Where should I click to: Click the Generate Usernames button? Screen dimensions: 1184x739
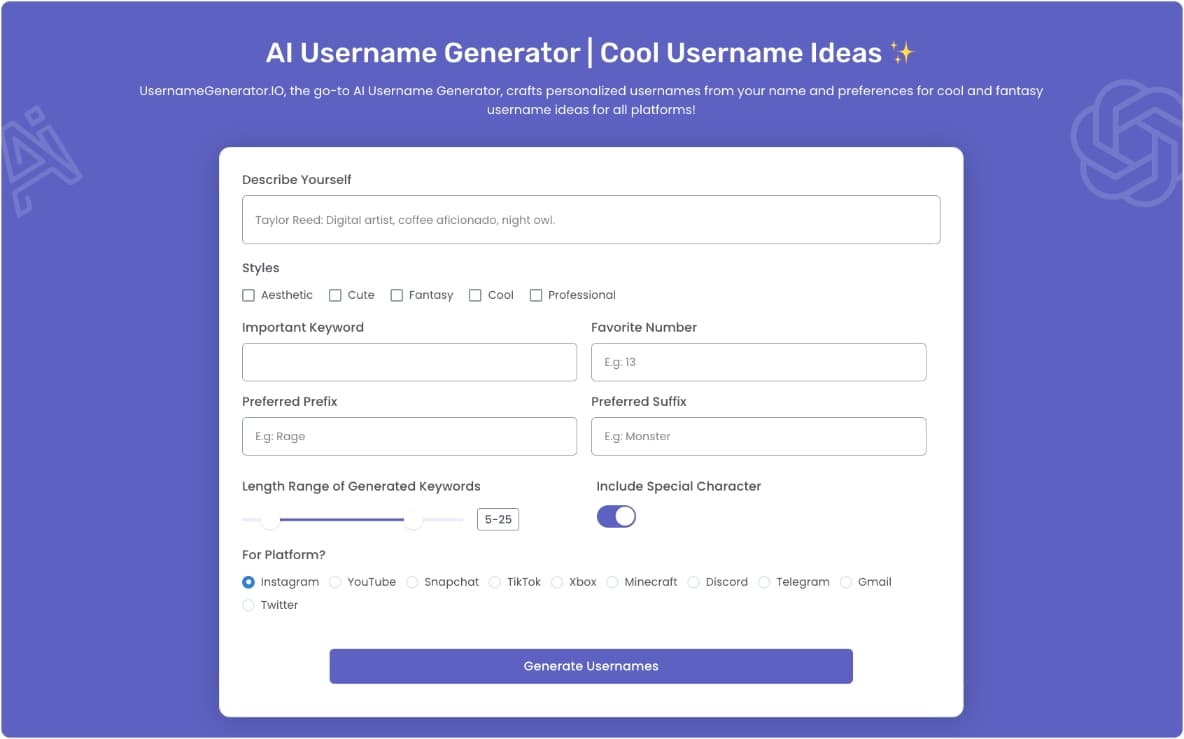point(590,666)
